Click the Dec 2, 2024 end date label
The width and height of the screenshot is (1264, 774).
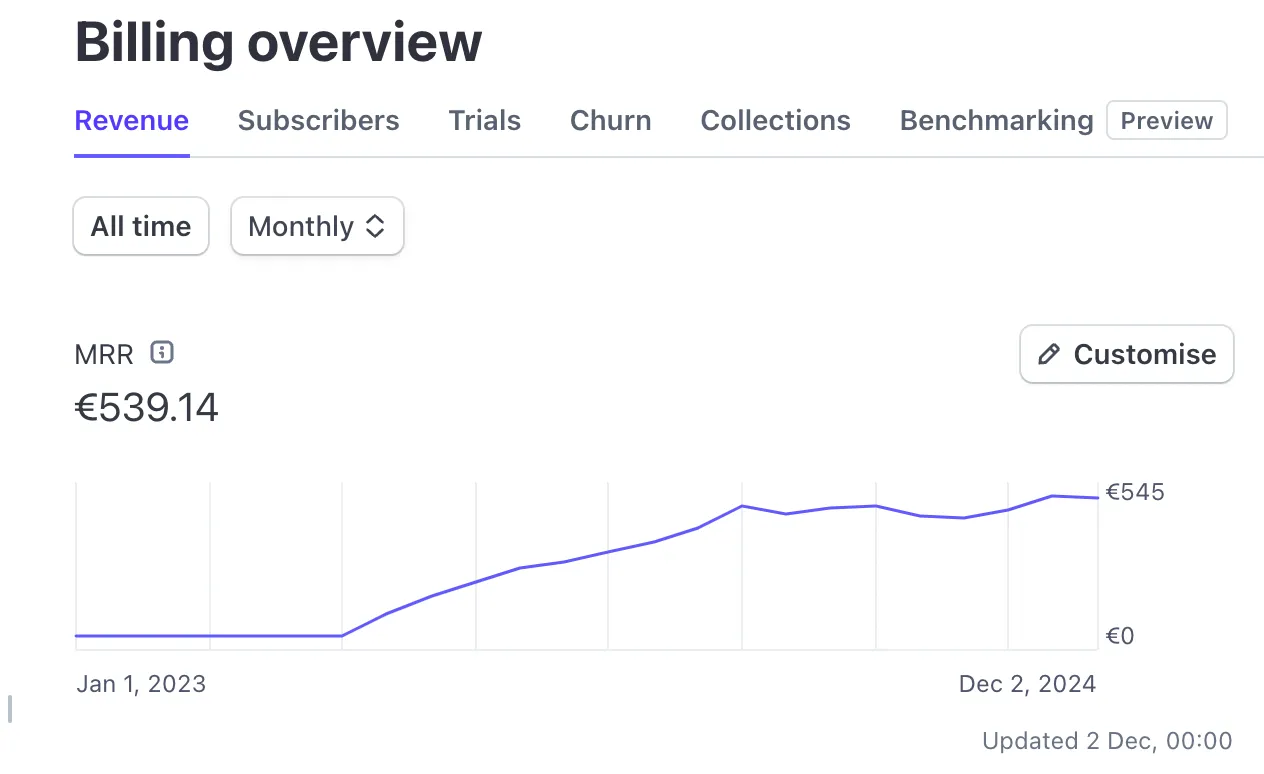pyautogui.click(x=1027, y=684)
